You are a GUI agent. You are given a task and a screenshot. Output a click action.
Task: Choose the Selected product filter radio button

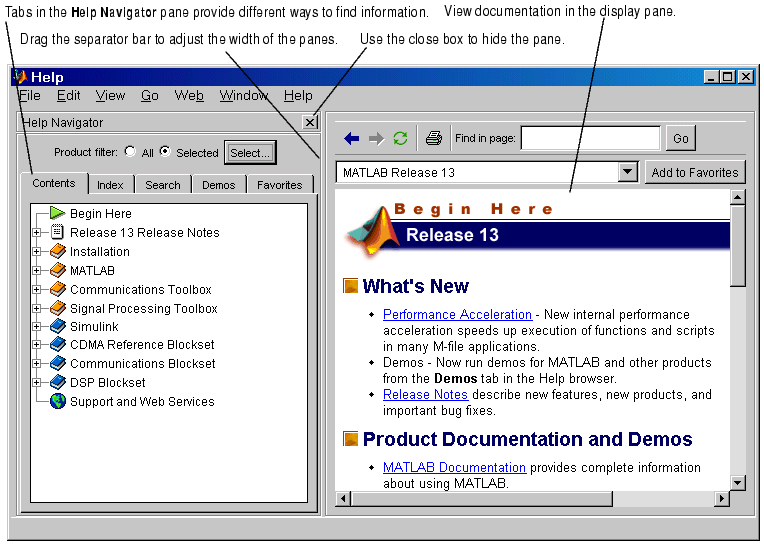(x=166, y=152)
